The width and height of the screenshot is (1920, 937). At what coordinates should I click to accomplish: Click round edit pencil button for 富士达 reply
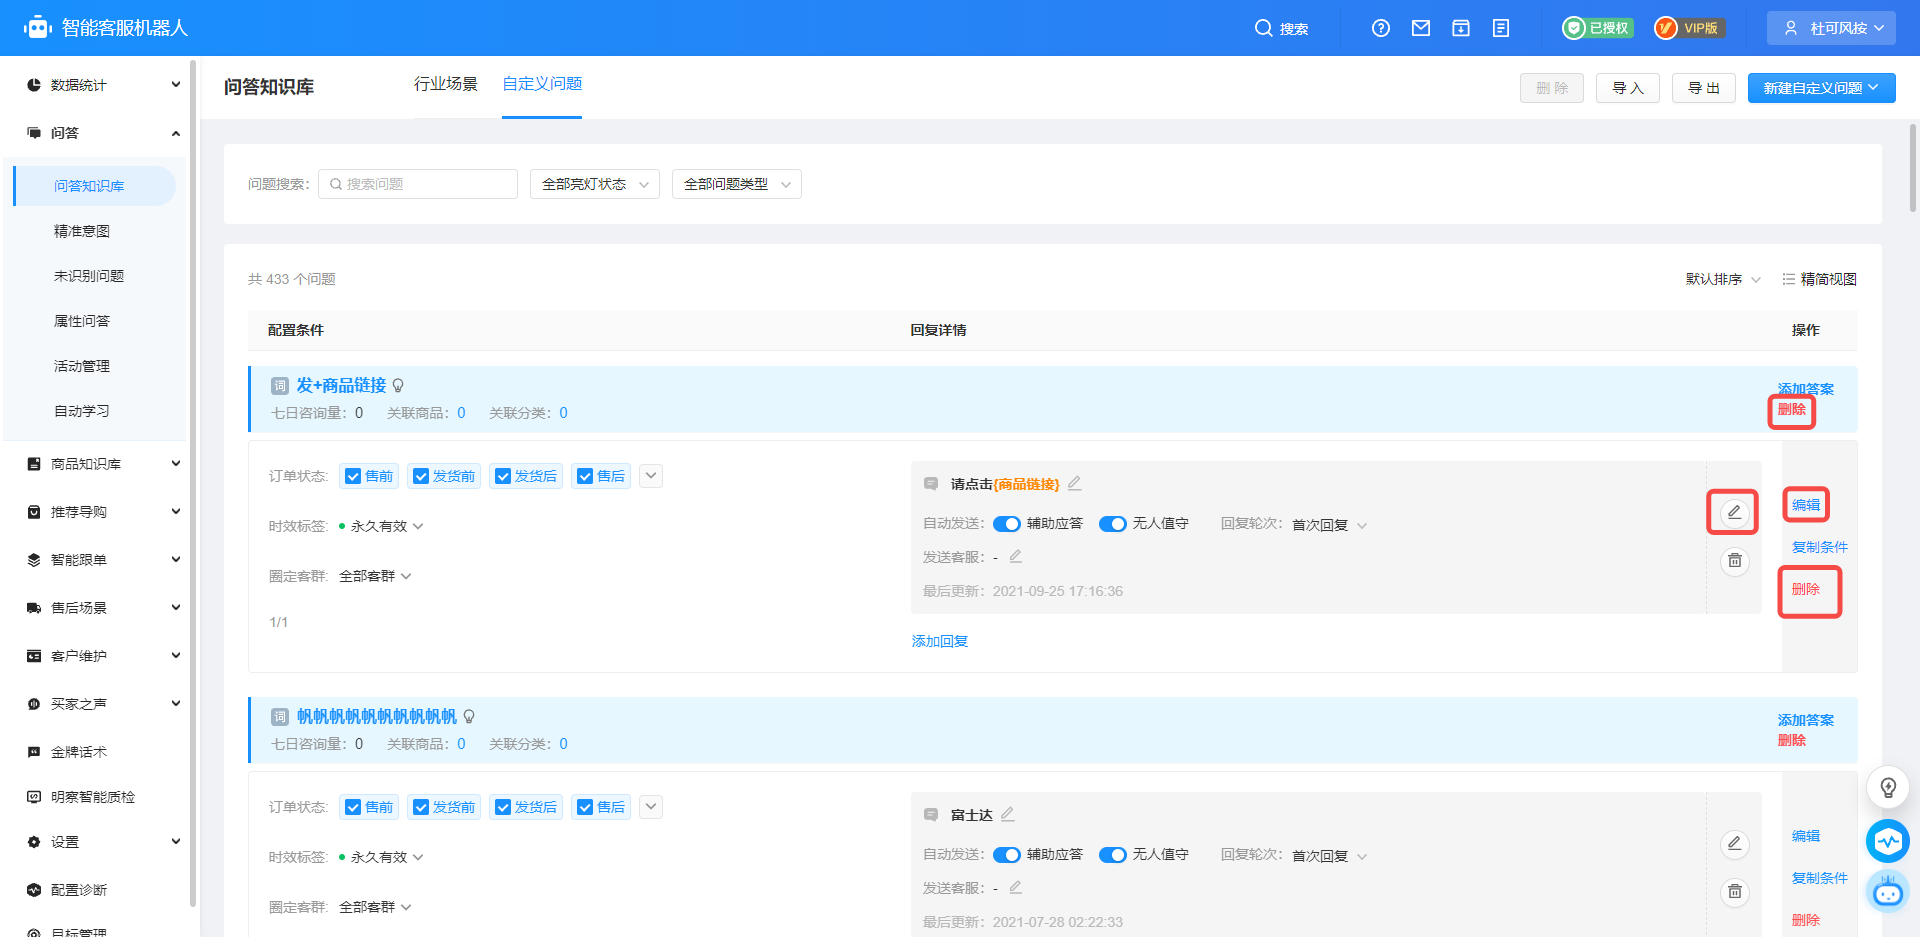[x=1734, y=843]
